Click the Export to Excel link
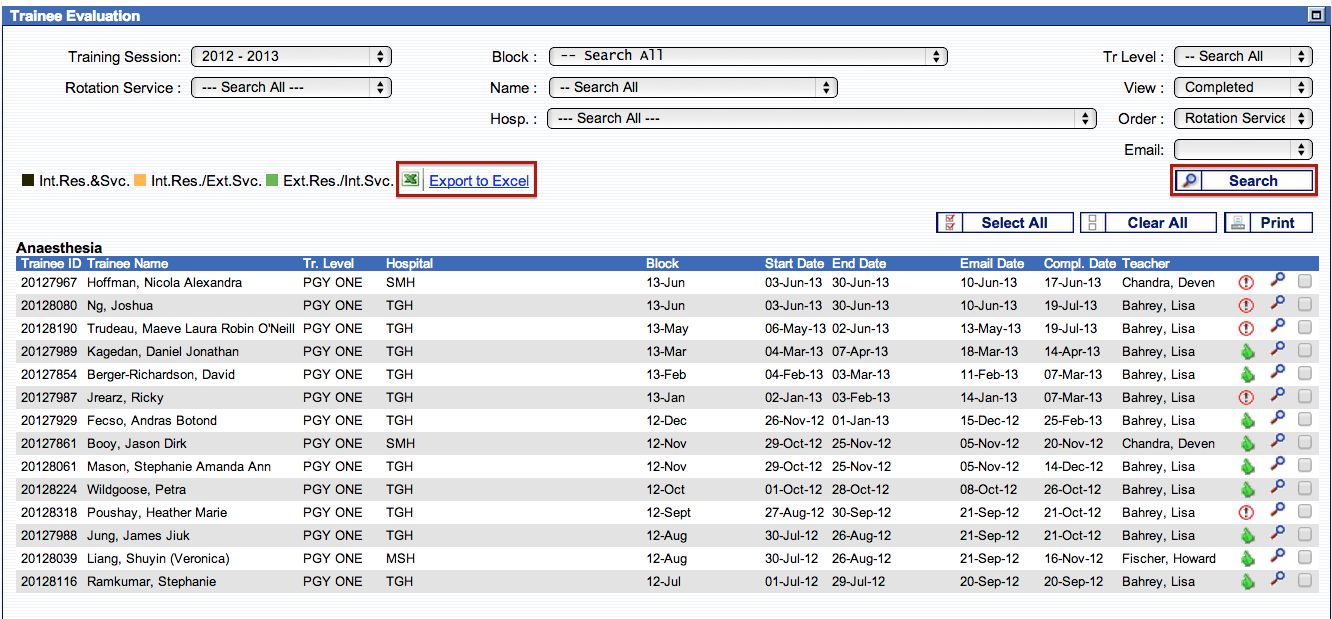The image size is (1332, 619). click(479, 181)
